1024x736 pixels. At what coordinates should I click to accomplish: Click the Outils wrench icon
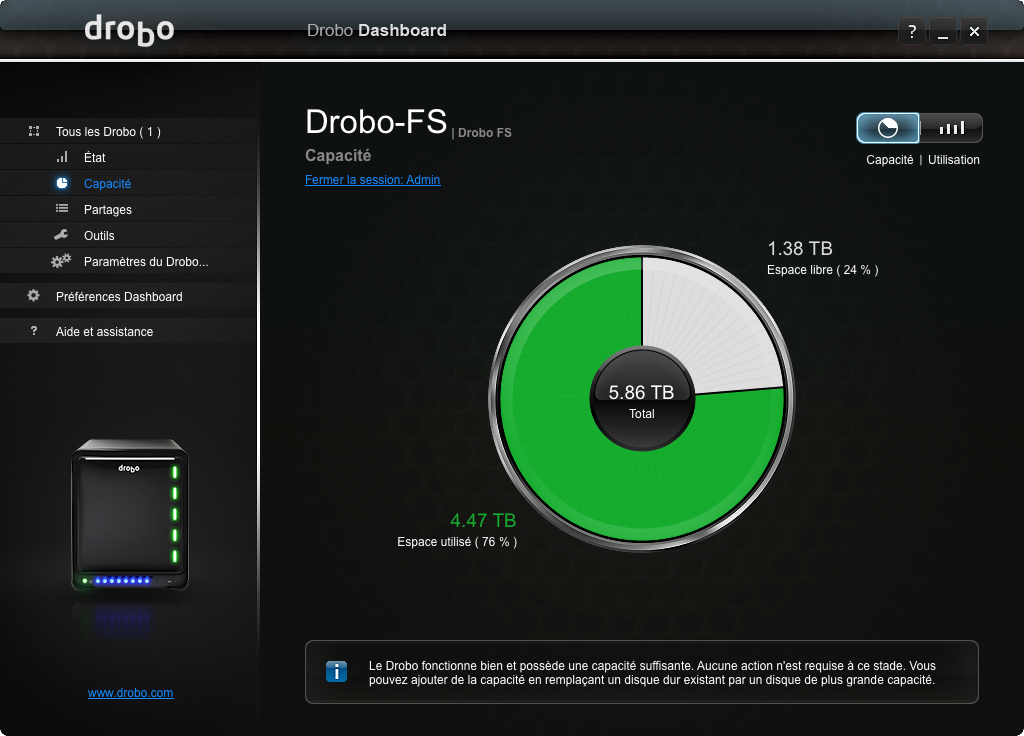point(62,235)
